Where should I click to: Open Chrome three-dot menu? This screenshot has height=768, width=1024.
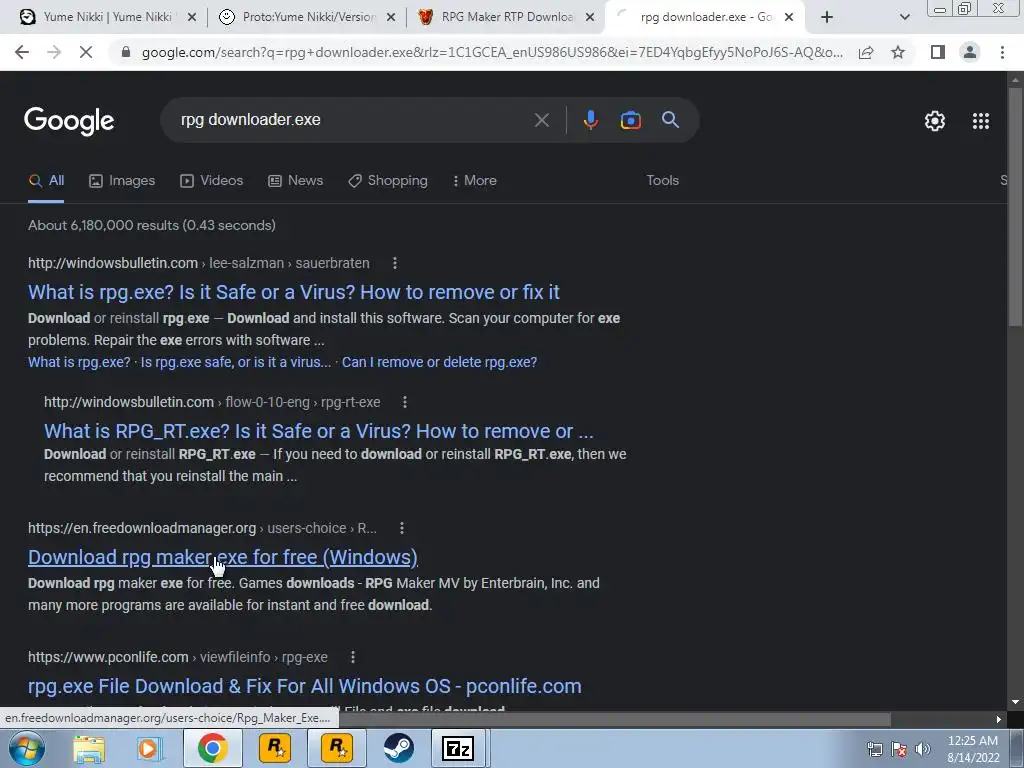click(1002, 52)
